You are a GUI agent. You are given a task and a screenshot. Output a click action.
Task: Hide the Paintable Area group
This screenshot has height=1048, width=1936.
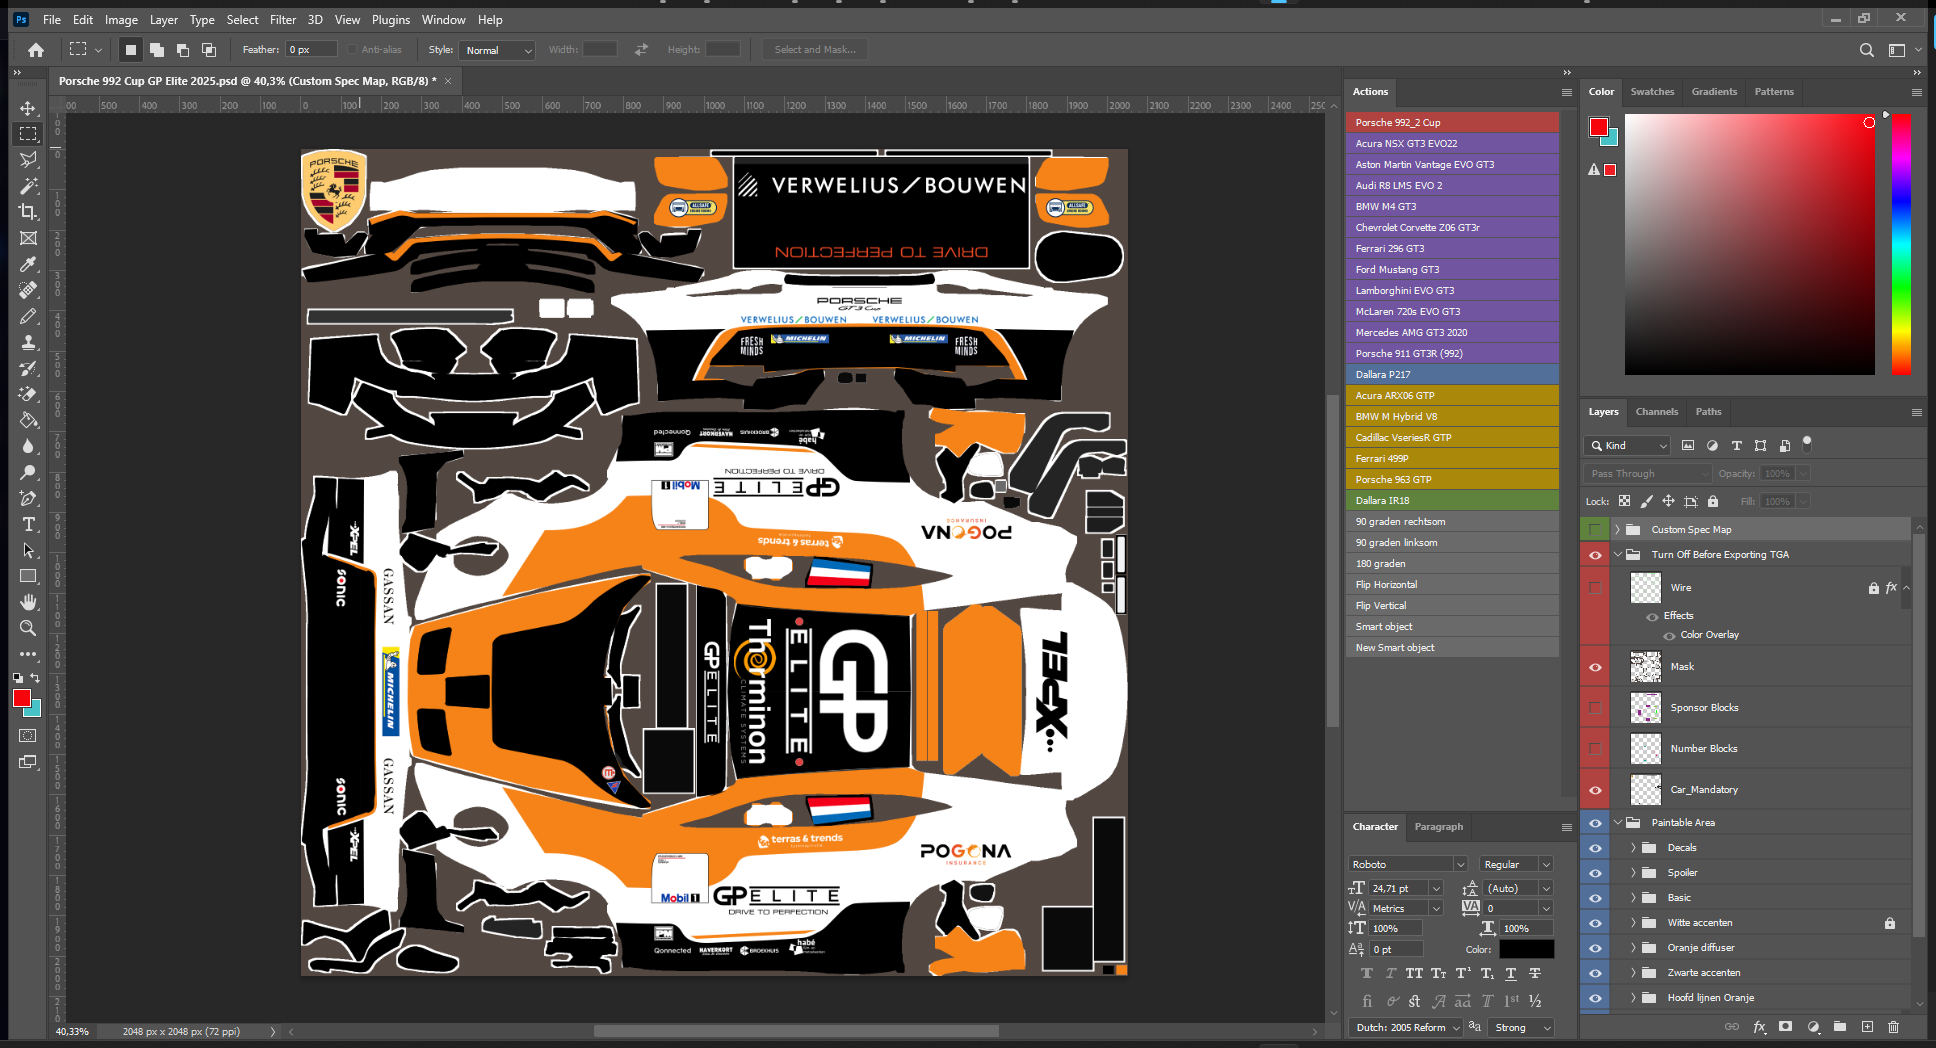1595,823
